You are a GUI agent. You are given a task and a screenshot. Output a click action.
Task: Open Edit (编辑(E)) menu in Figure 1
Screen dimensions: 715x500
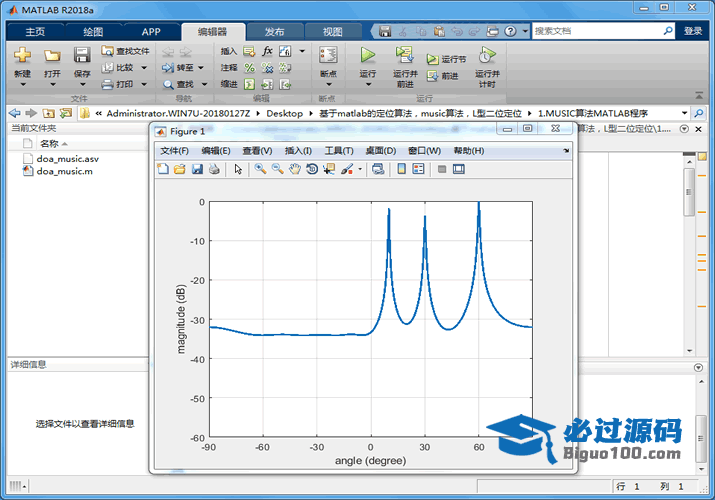(216, 151)
